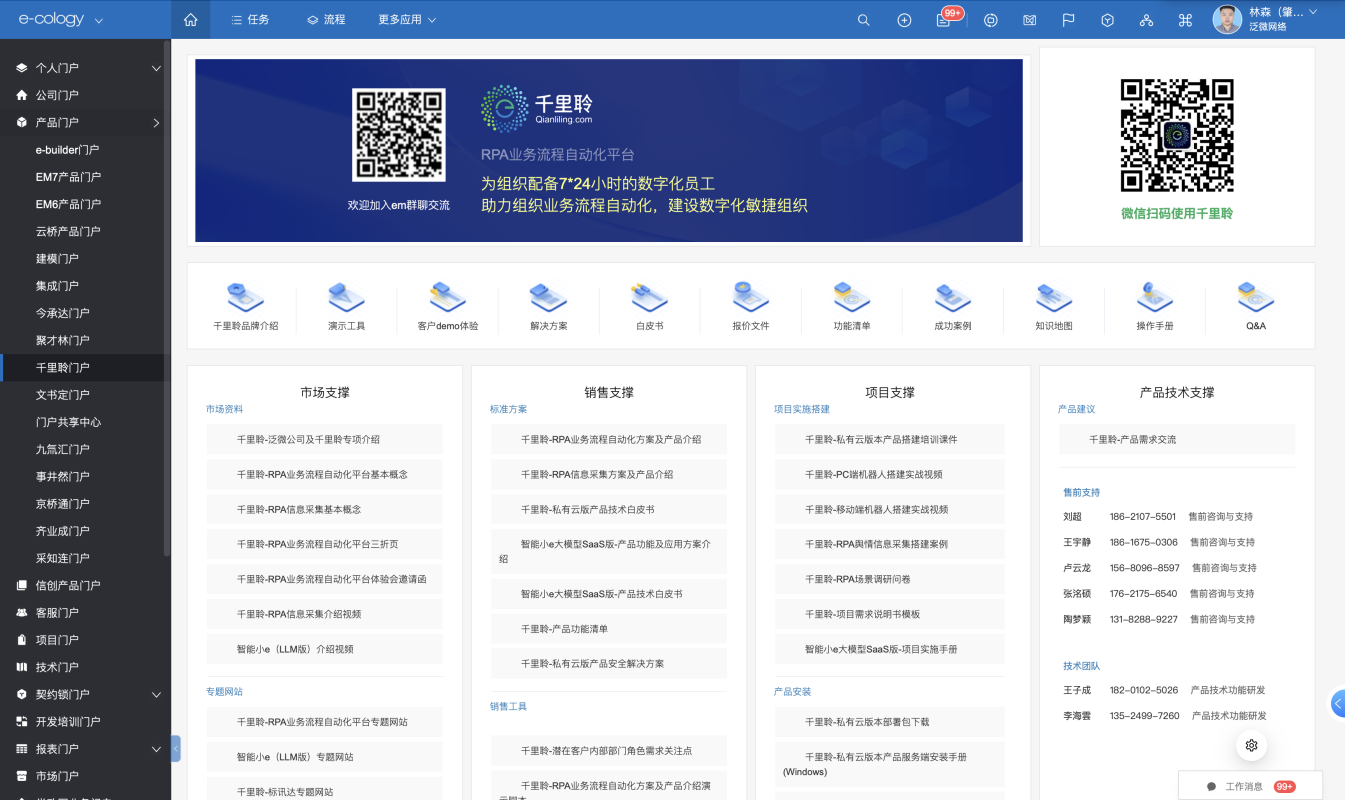Switch to the 任务 tab

[250, 20]
